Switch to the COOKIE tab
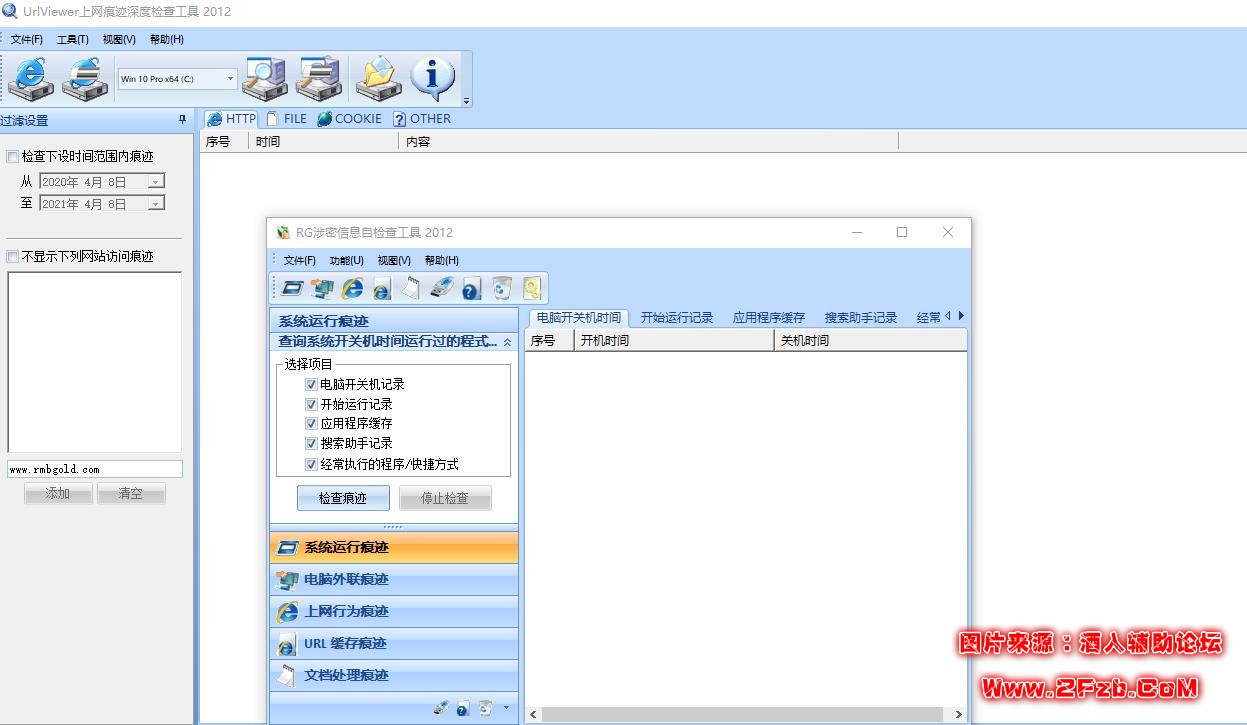Image resolution: width=1247 pixels, height=725 pixels. click(x=349, y=118)
